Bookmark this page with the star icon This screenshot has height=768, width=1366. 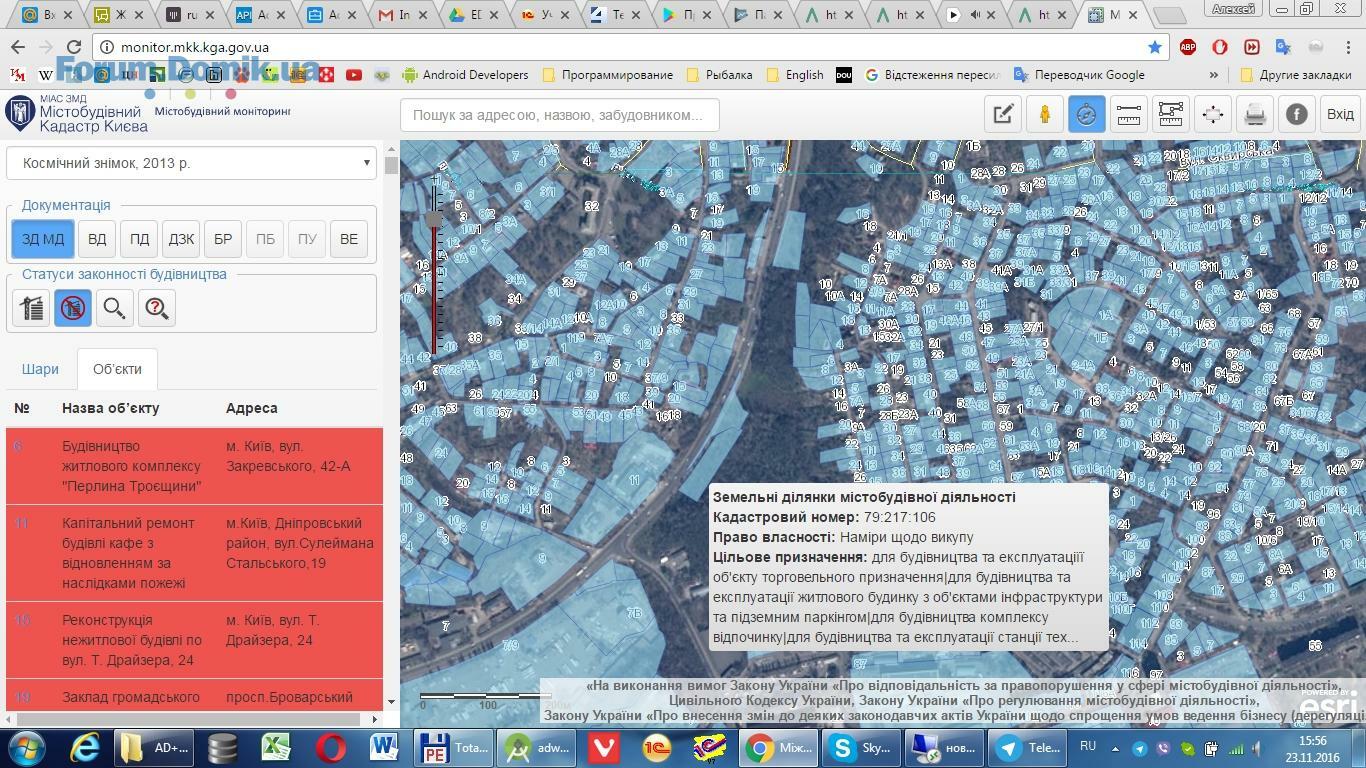tap(1155, 47)
